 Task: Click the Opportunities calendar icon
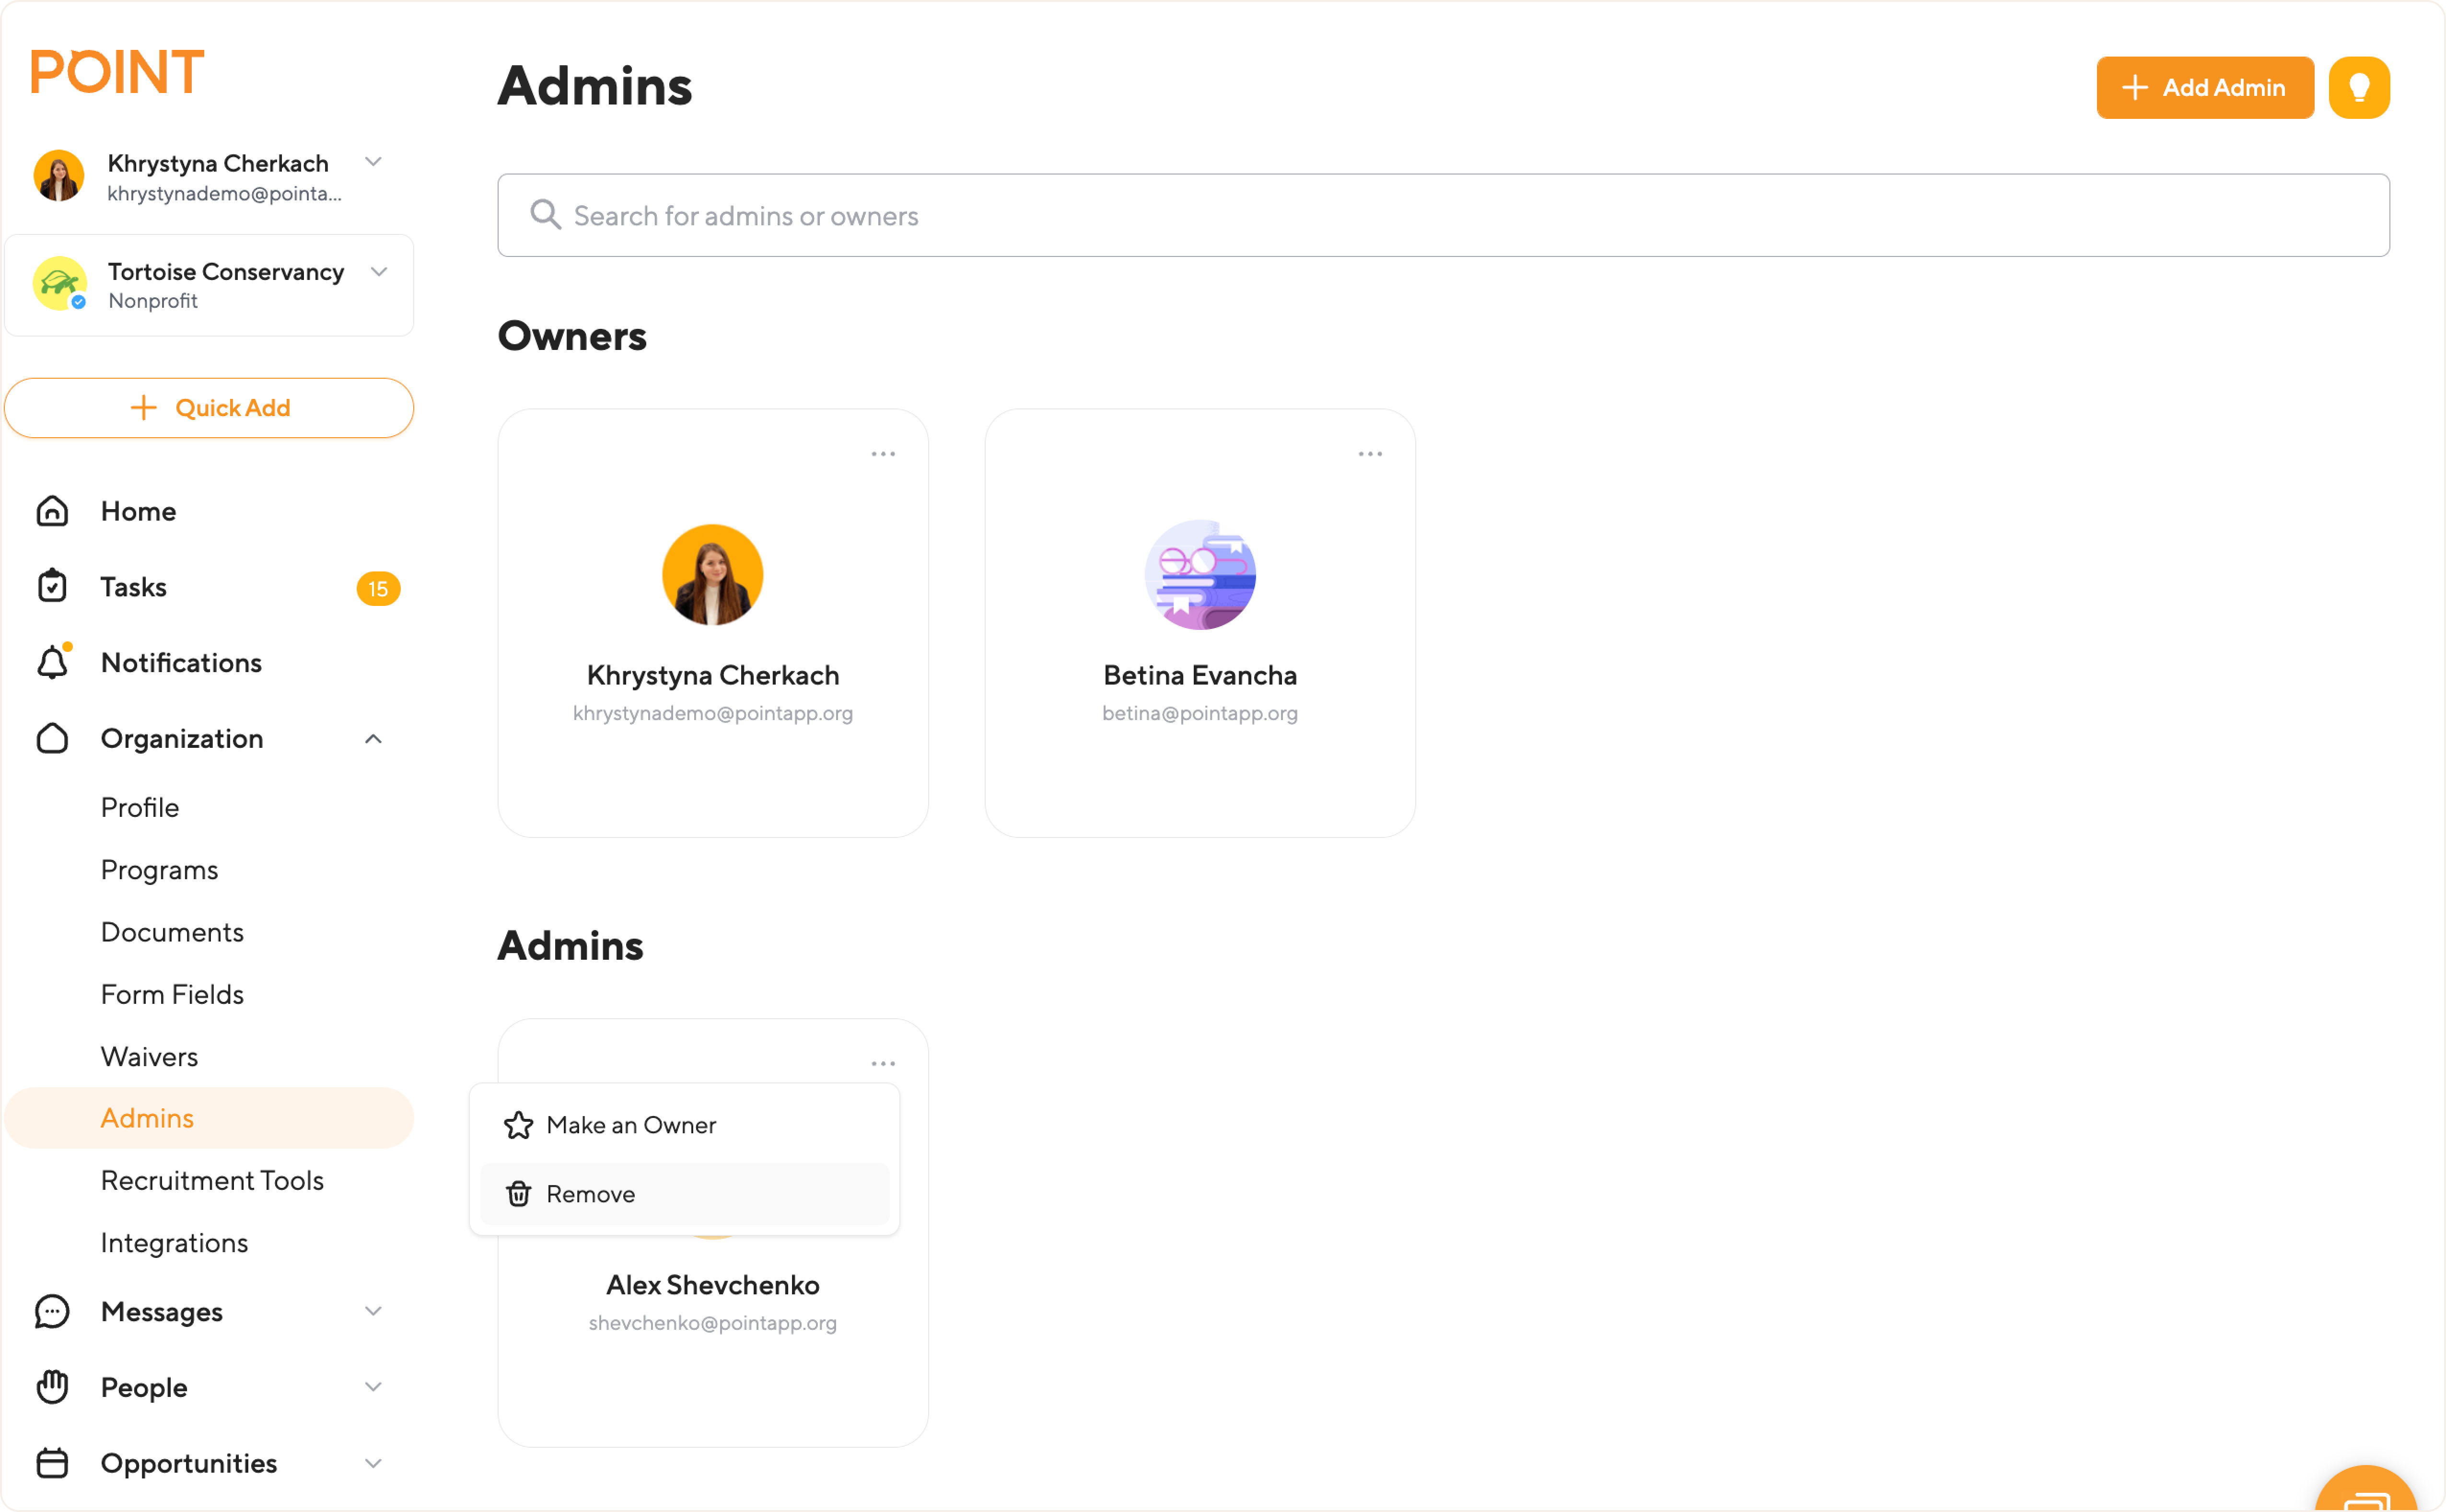[x=52, y=1463]
